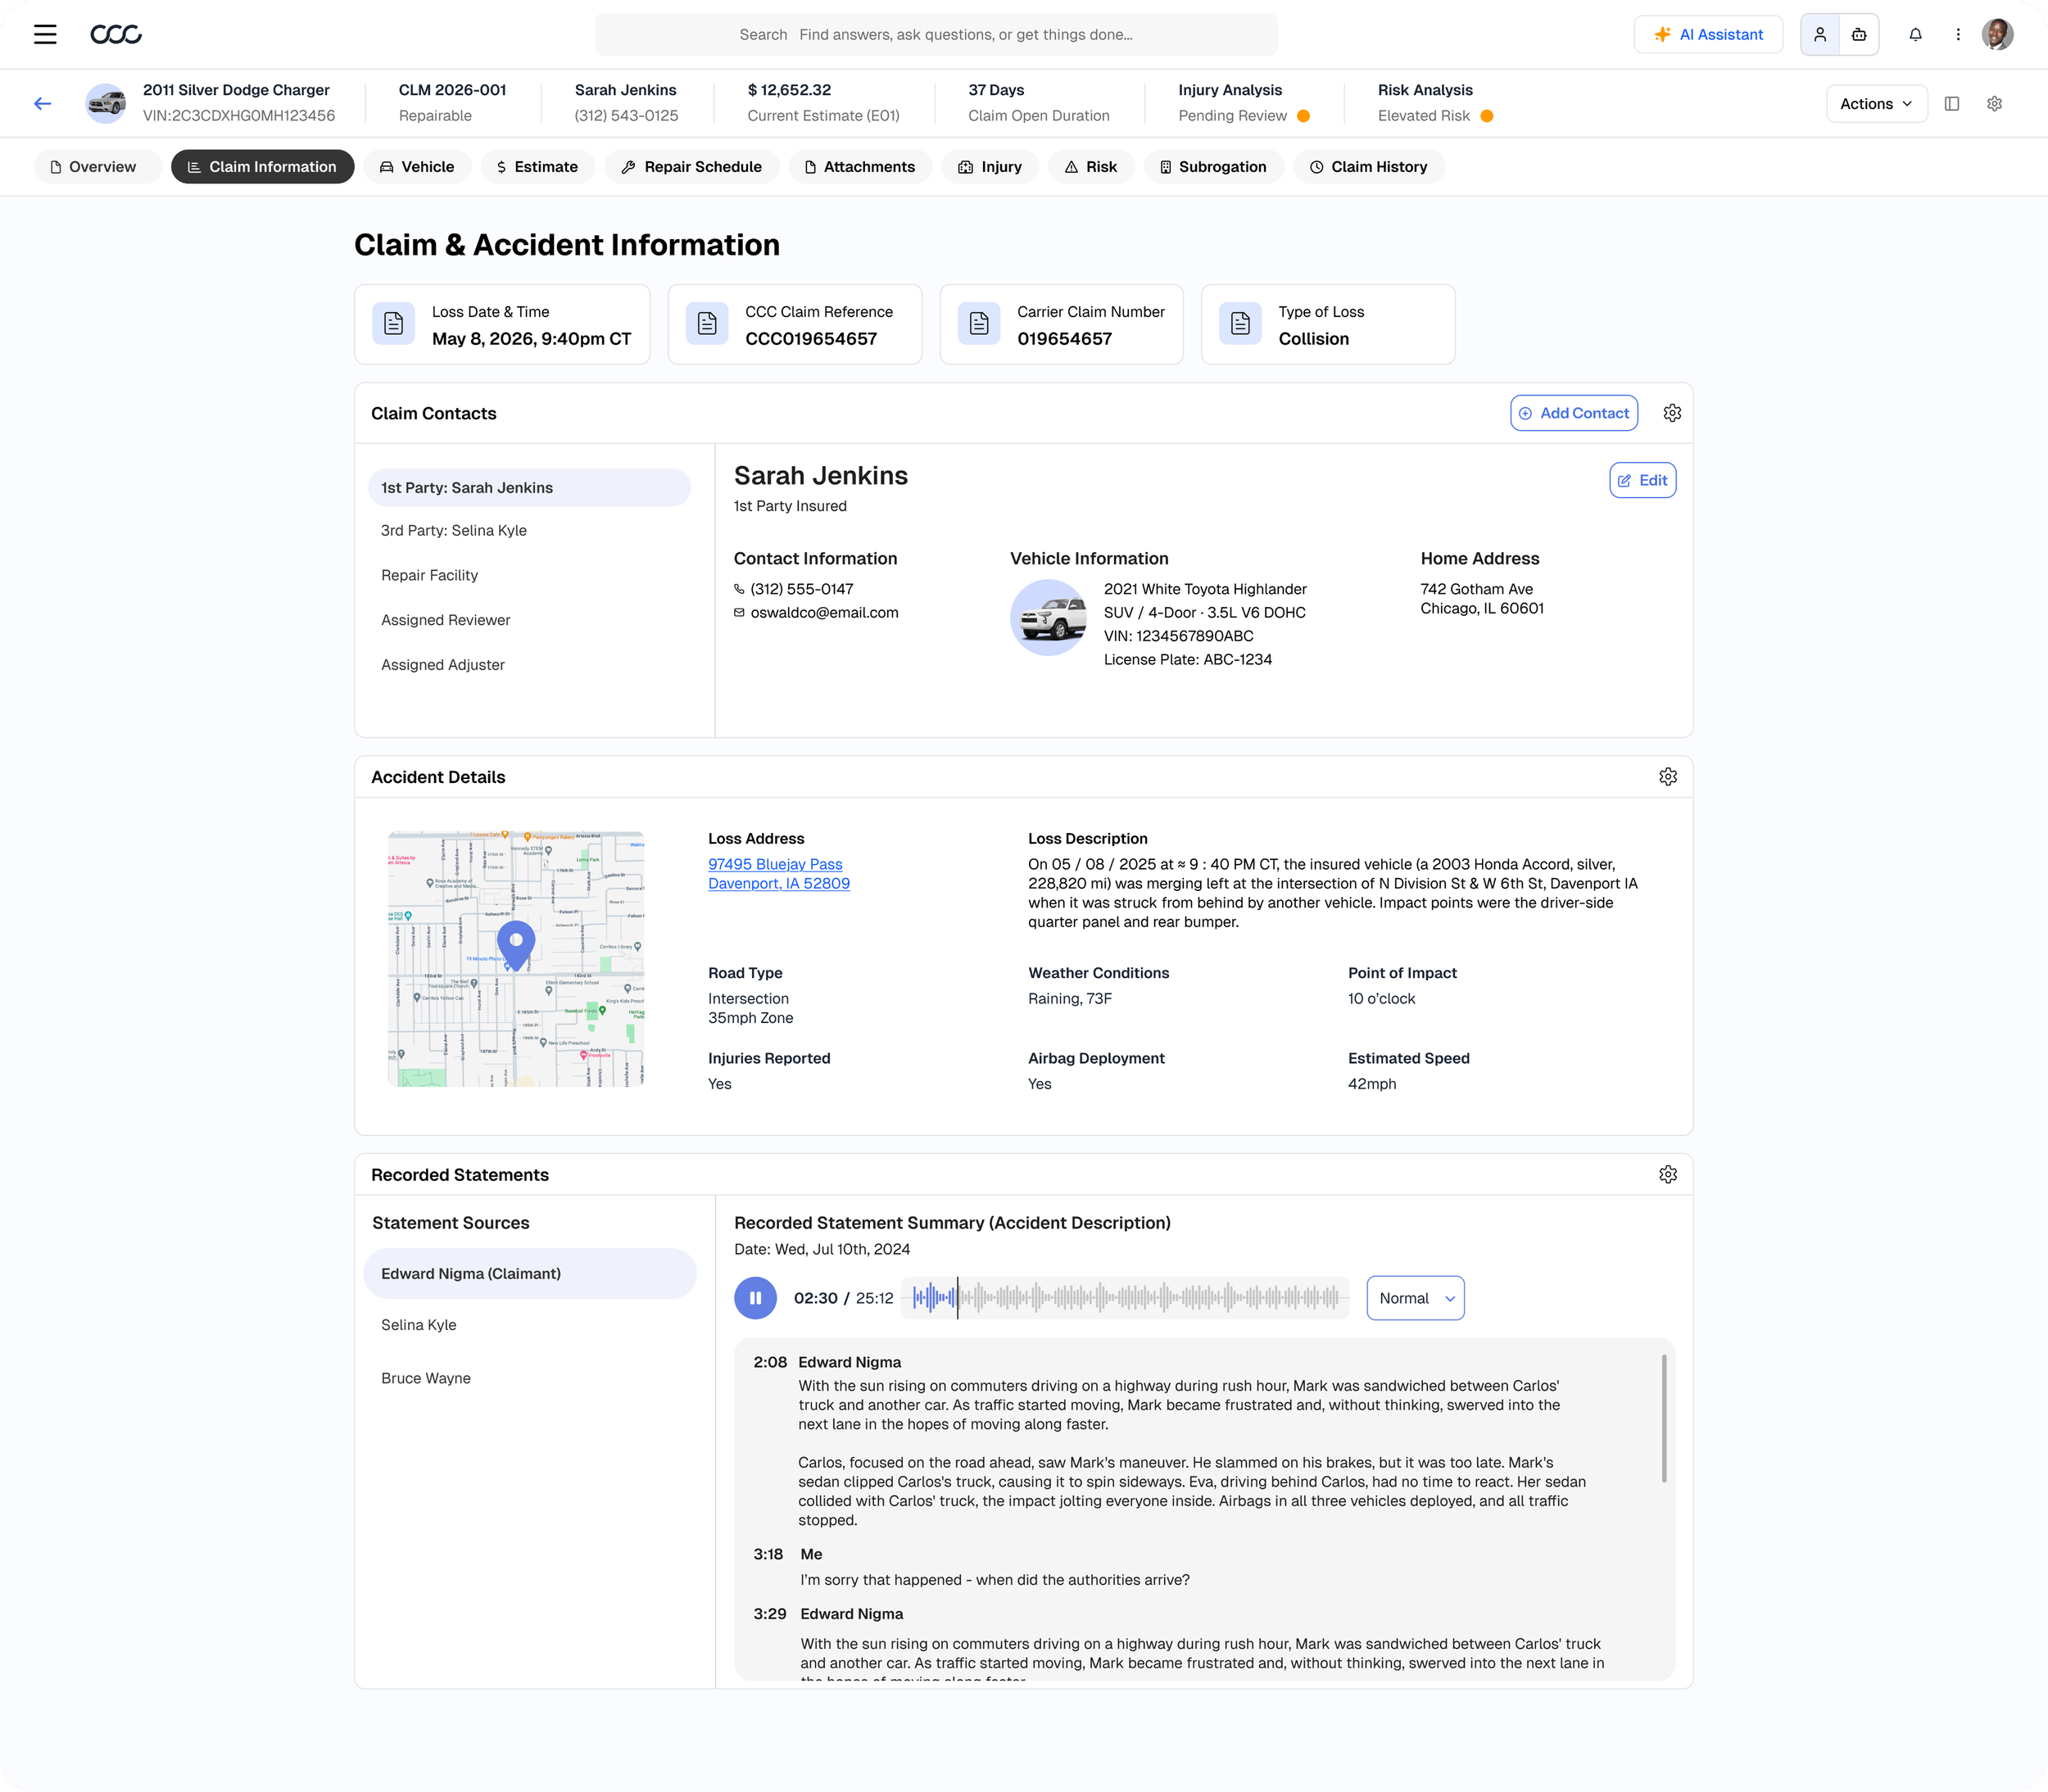Open Claim Contacts settings gear

(x=1672, y=412)
